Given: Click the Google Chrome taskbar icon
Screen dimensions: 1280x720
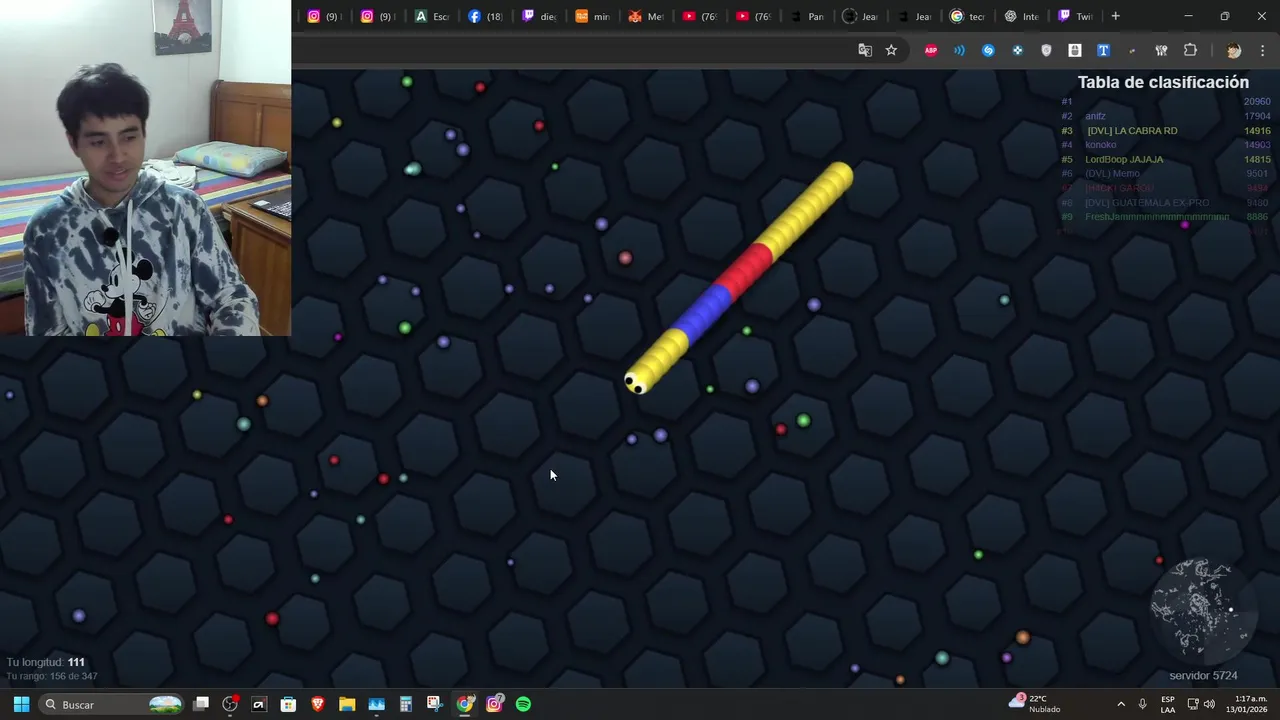Looking at the screenshot, I should click(x=465, y=704).
